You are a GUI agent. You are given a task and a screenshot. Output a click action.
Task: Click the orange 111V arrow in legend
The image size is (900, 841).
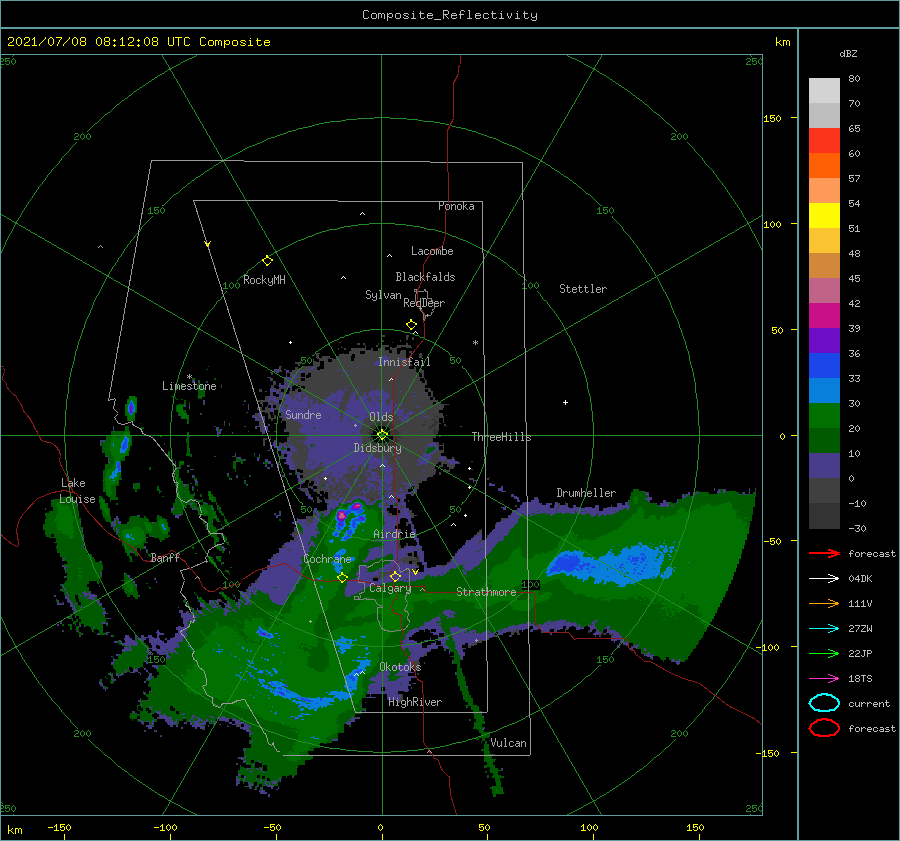(824, 603)
